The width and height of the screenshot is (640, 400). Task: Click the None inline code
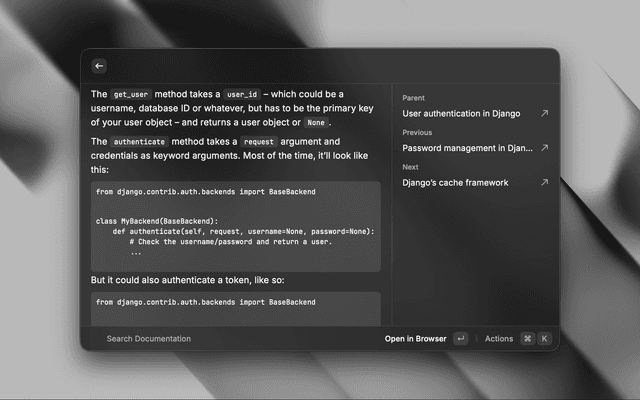click(x=315, y=122)
